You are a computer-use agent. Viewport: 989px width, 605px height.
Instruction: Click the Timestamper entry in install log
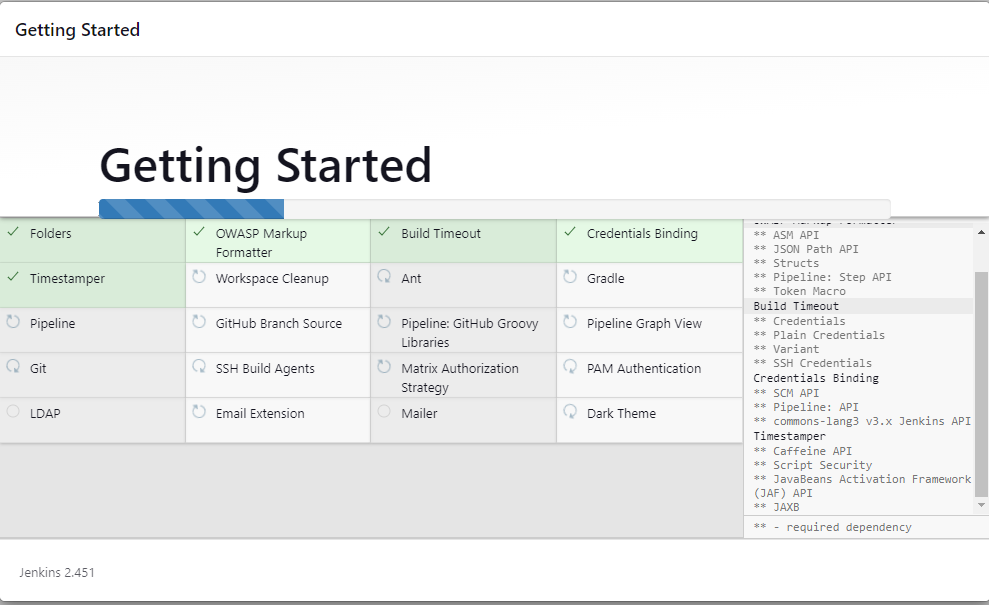pos(789,436)
